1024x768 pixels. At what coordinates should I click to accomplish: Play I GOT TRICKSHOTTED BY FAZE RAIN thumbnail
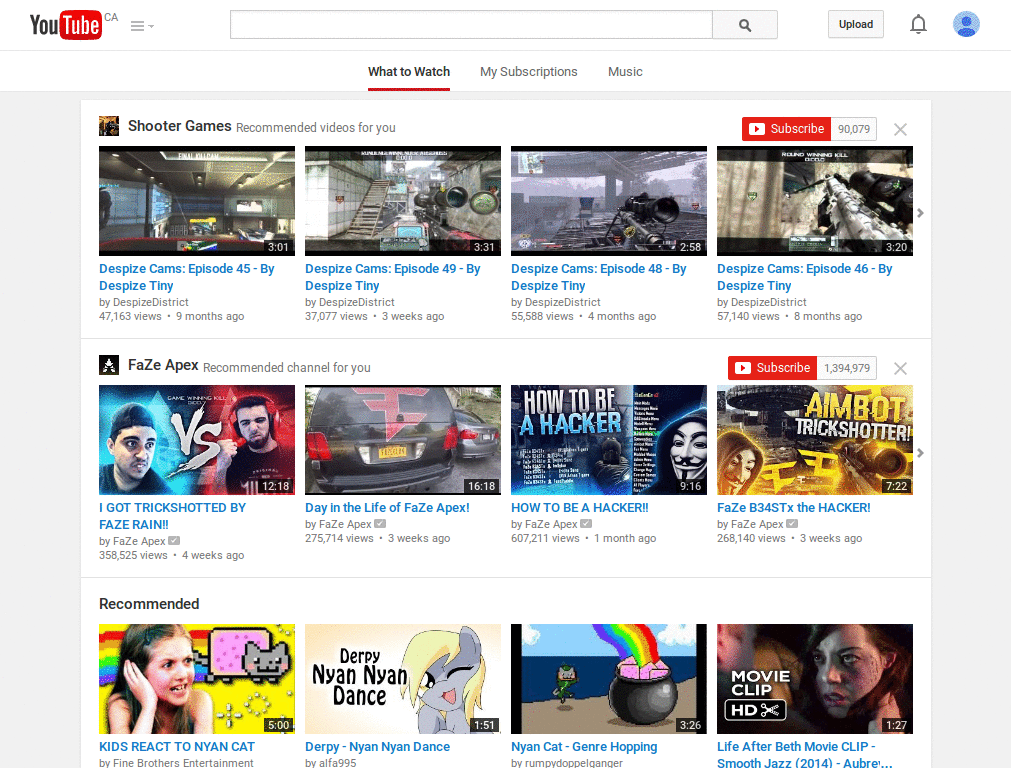197,440
